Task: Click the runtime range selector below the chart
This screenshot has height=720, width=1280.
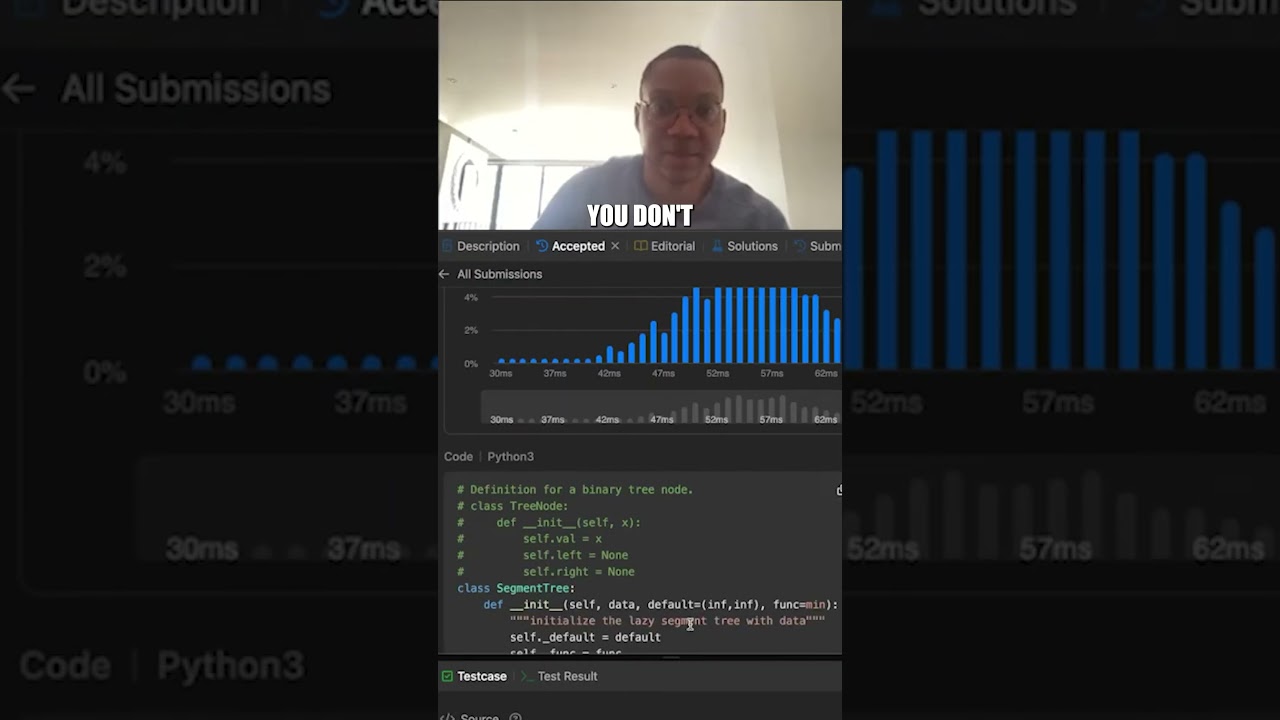Action: [x=661, y=408]
